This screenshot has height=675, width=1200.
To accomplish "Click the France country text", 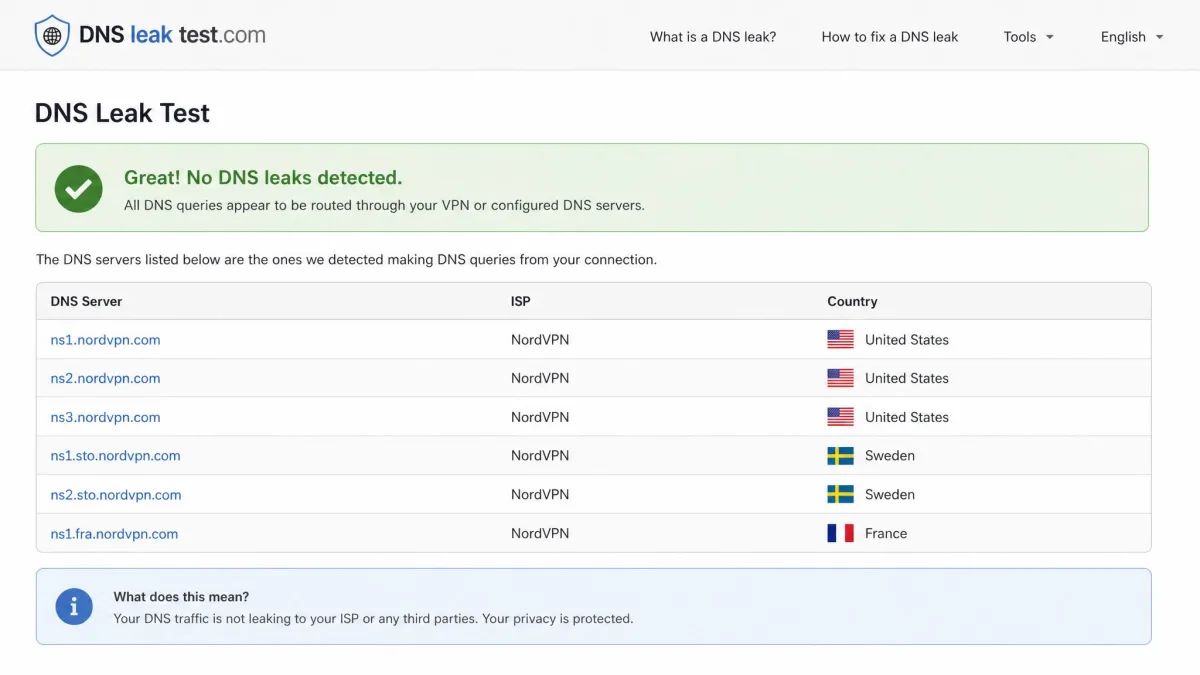I will [886, 533].
